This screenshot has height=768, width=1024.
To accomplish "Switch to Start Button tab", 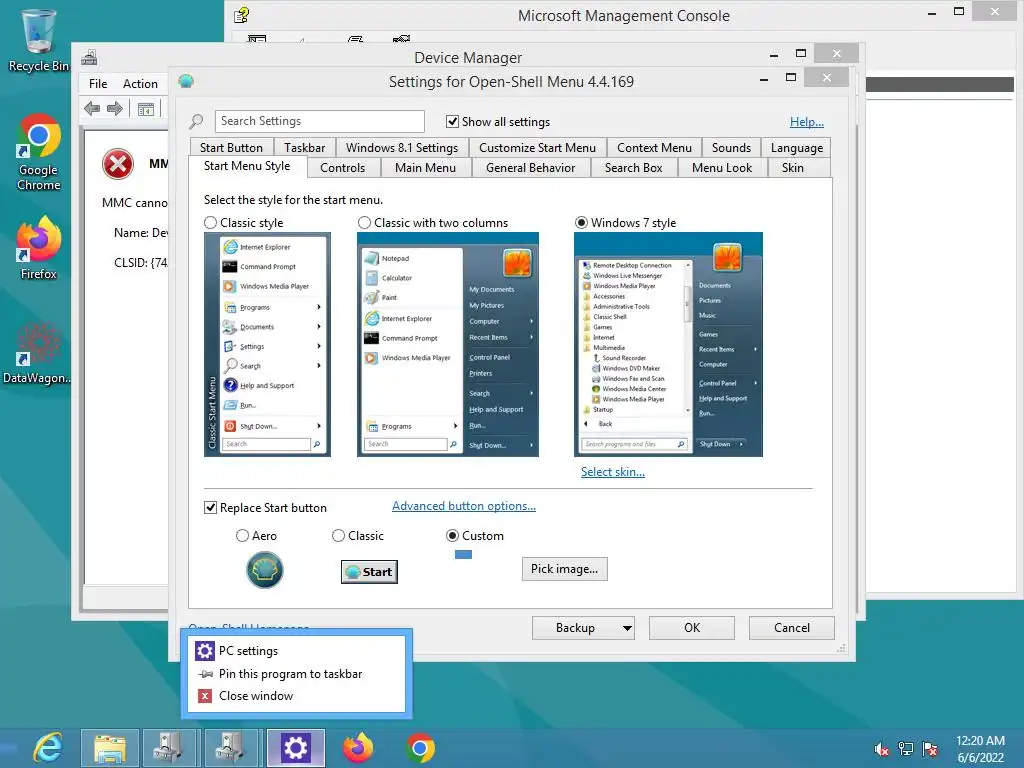I will (231, 148).
